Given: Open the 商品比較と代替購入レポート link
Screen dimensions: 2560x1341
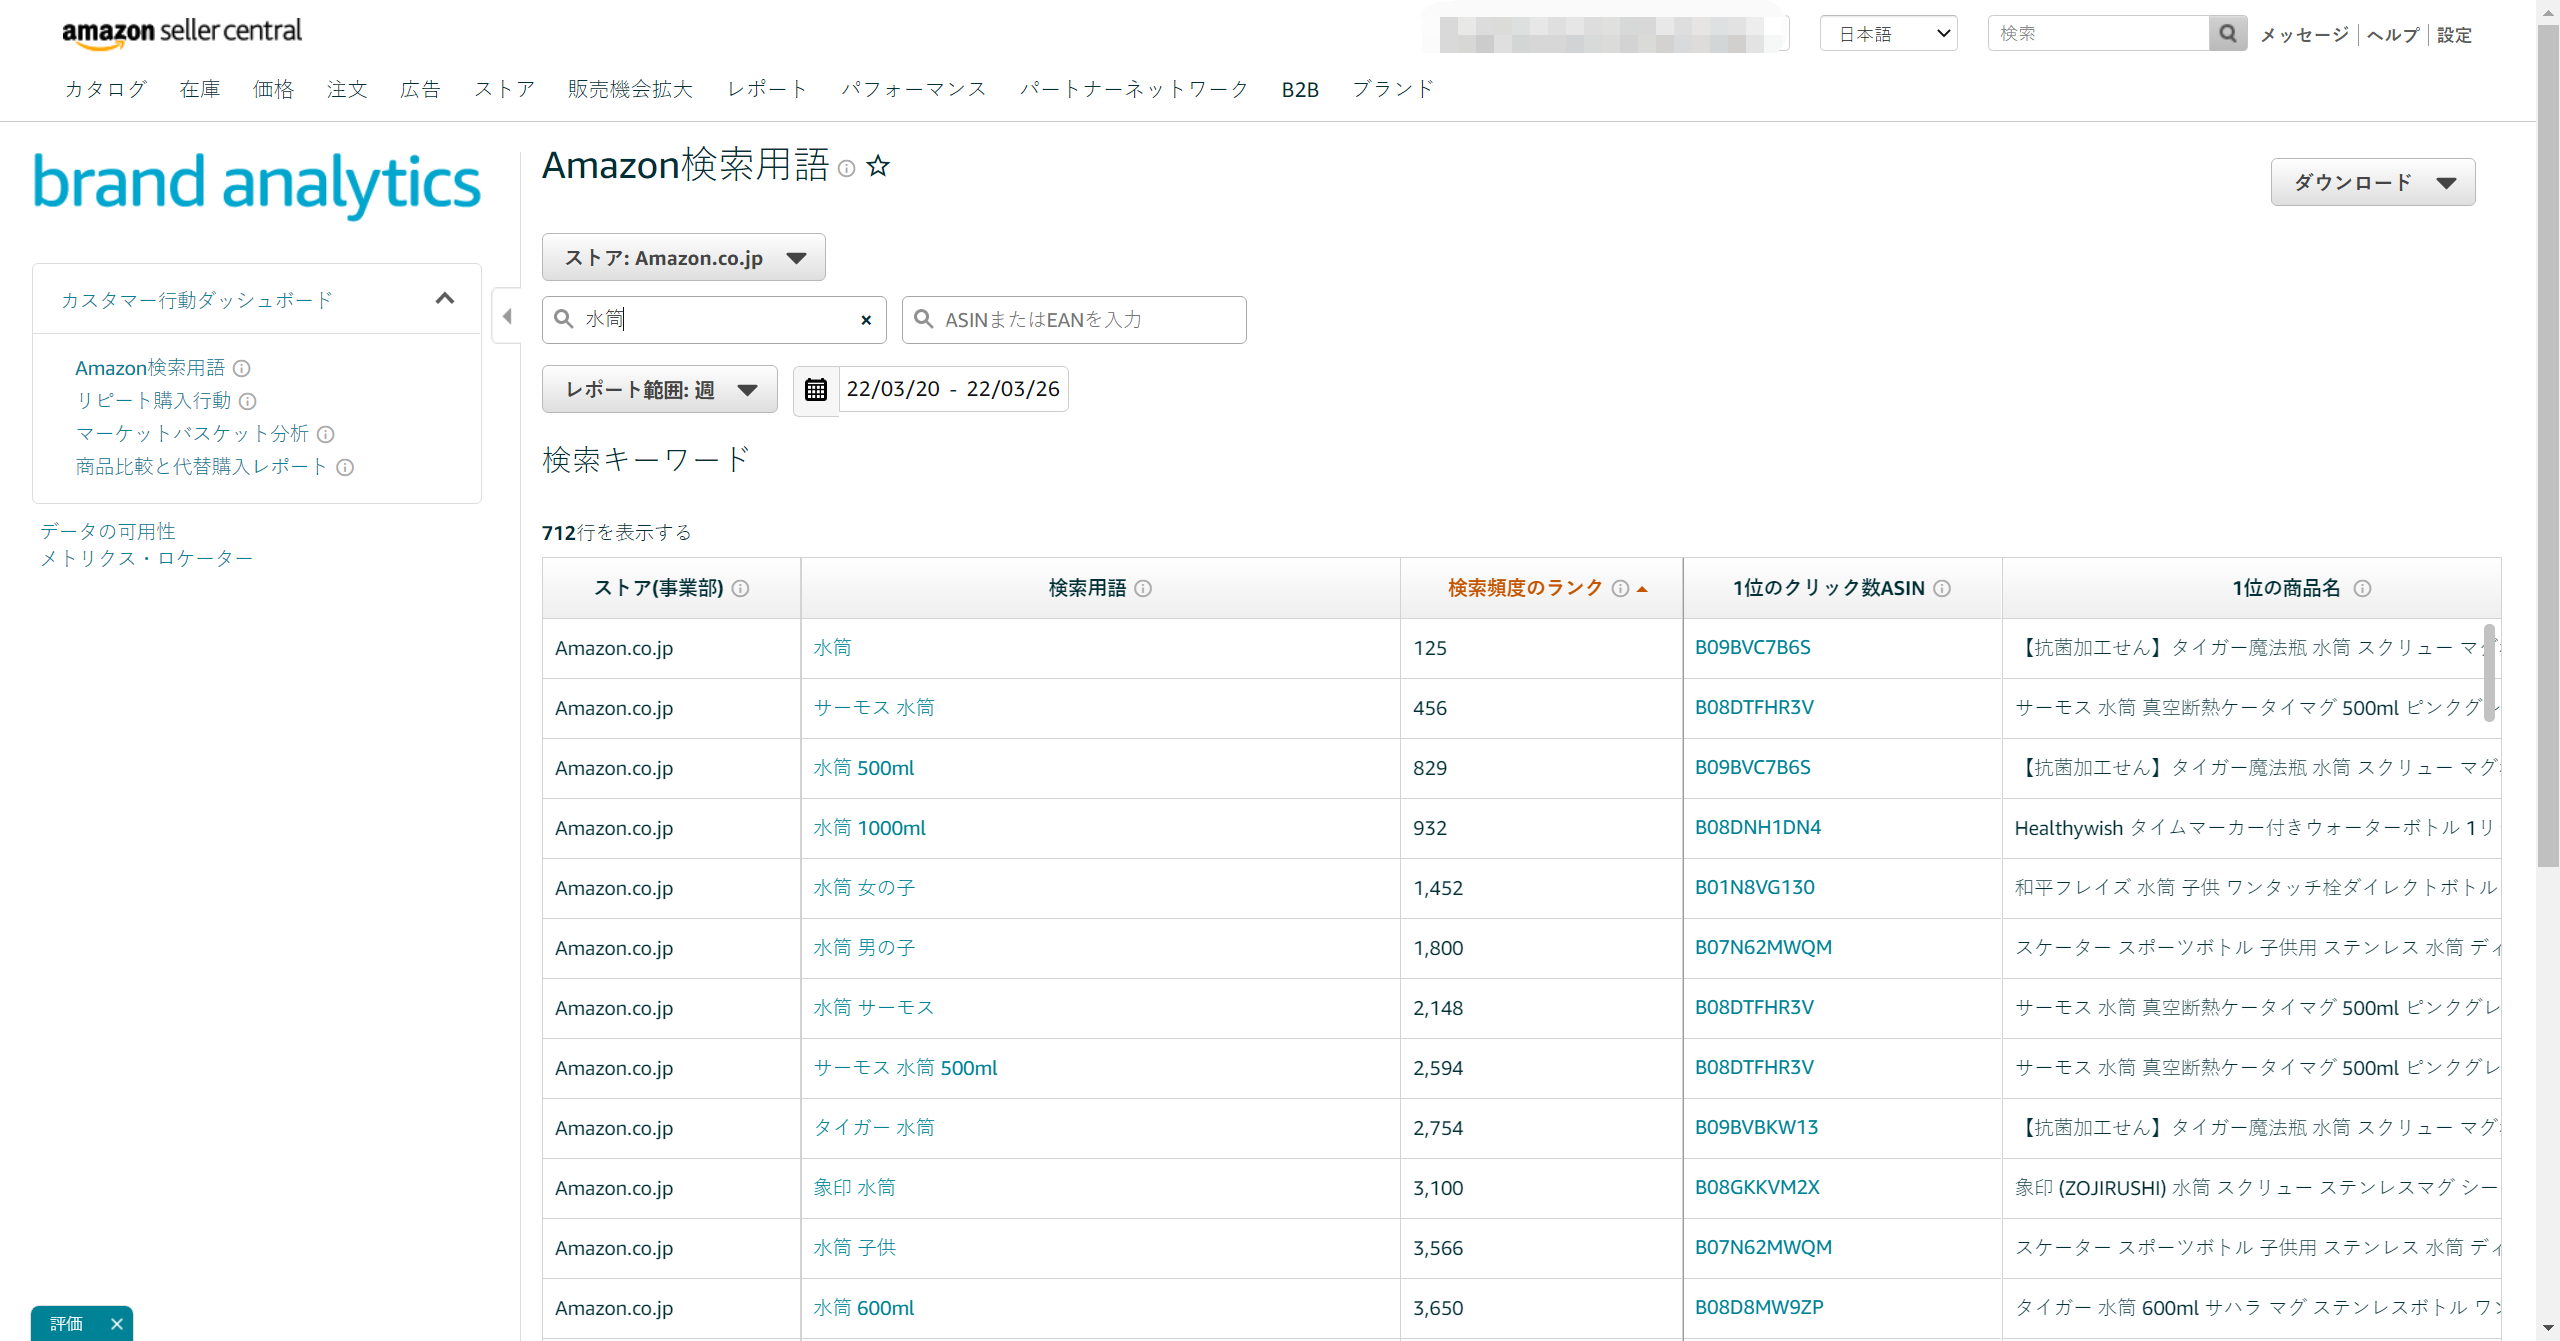Looking at the screenshot, I should click(x=202, y=467).
